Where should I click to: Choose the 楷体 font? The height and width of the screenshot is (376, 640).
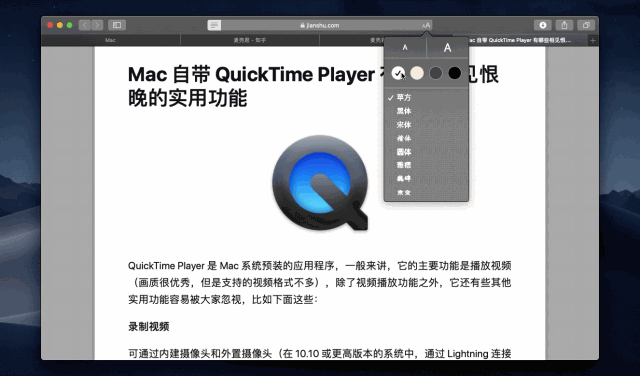point(426,138)
